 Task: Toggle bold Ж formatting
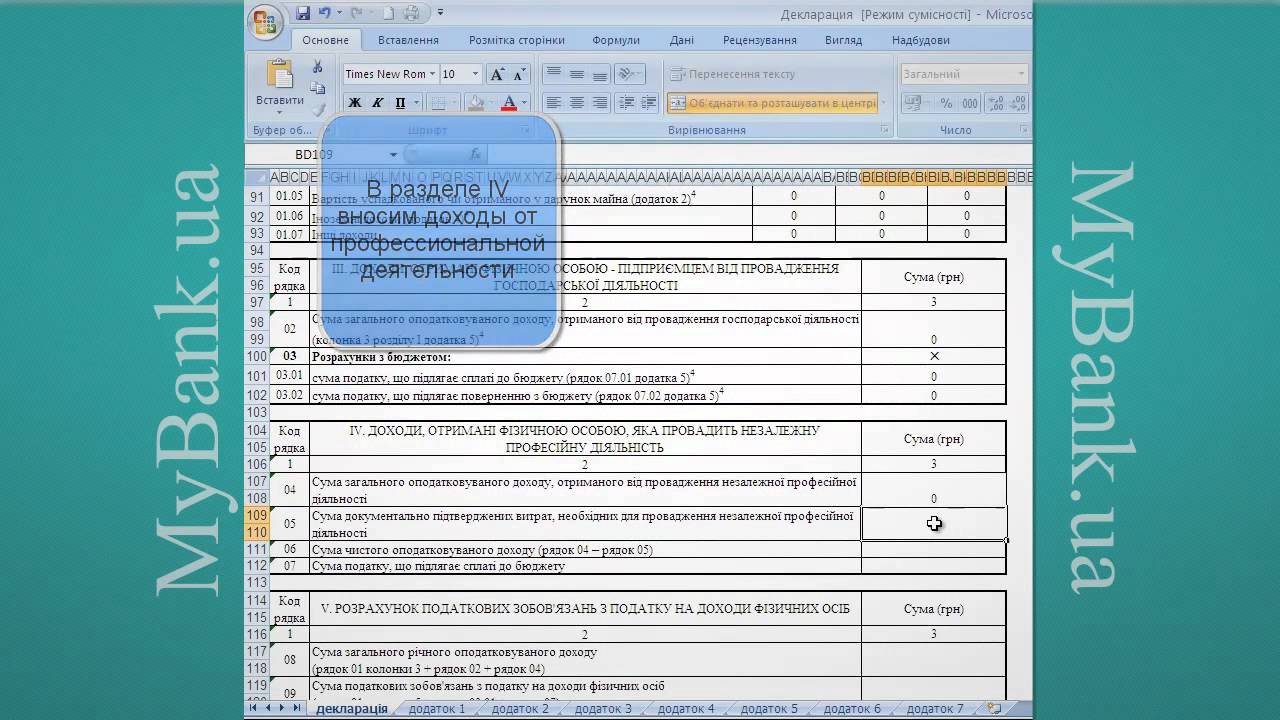(x=355, y=102)
